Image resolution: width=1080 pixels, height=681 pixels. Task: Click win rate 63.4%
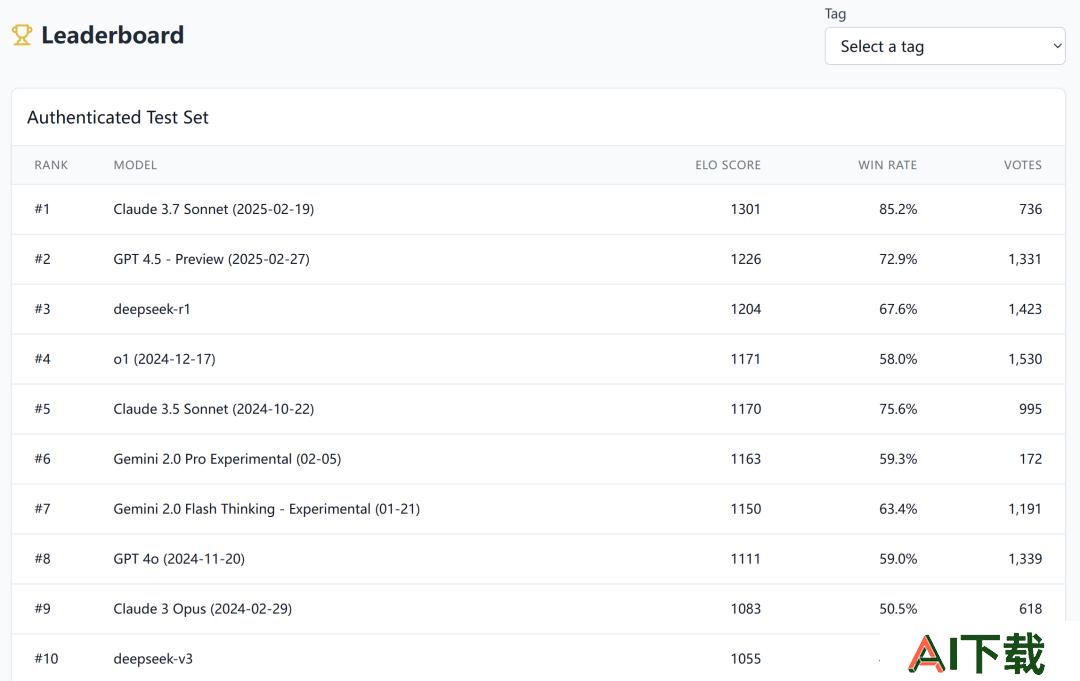click(x=898, y=509)
